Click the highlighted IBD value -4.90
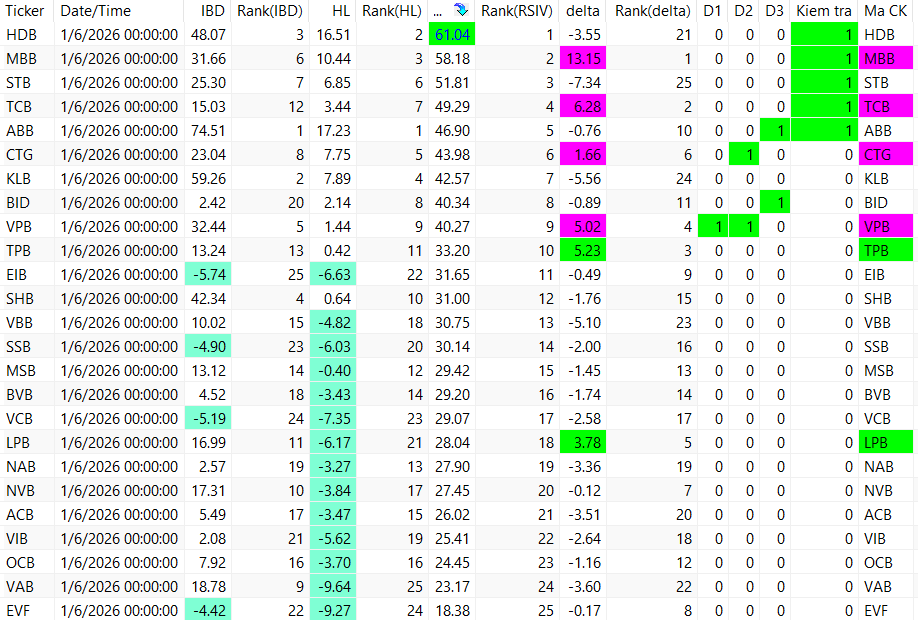This screenshot has height=620, width=918. pos(208,347)
